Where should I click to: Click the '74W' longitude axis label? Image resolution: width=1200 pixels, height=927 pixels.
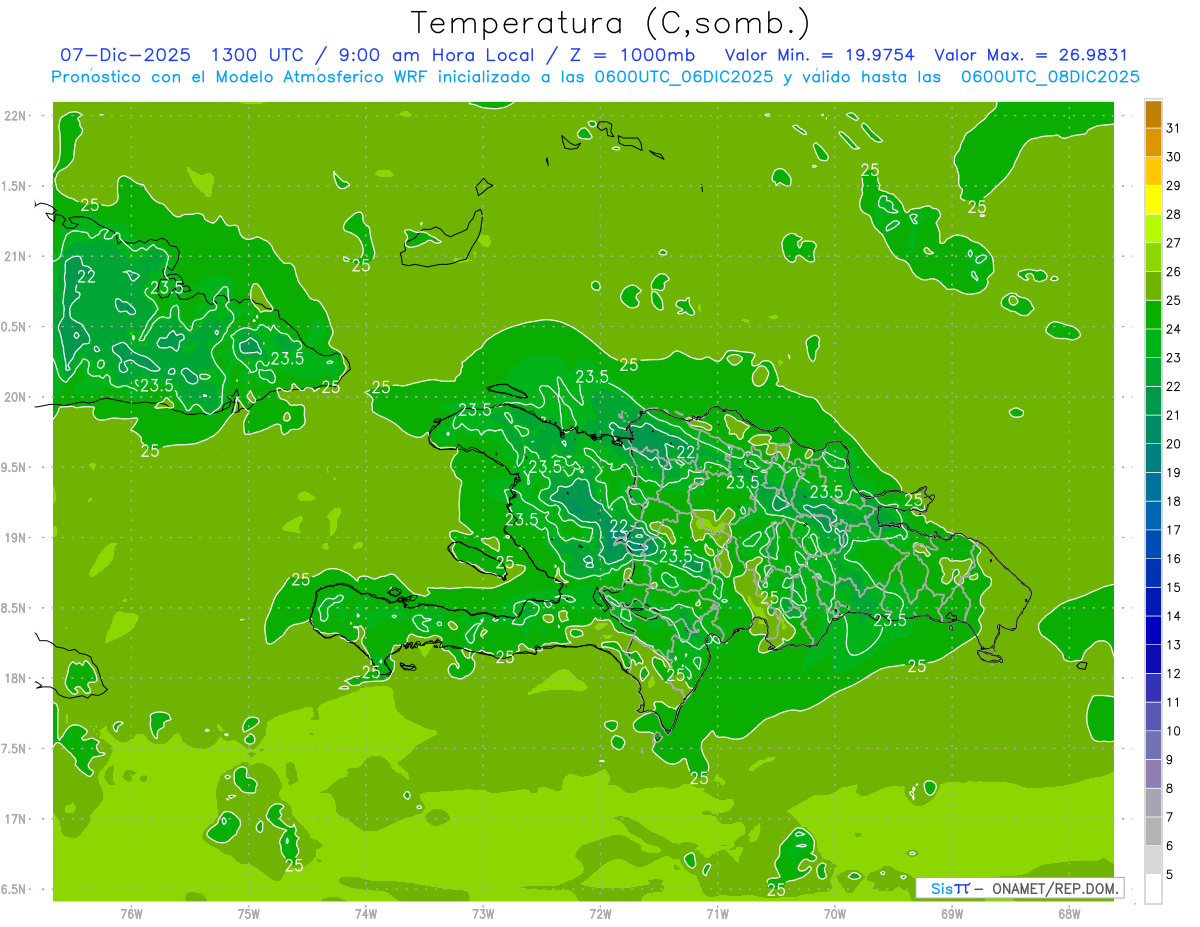point(366,913)
